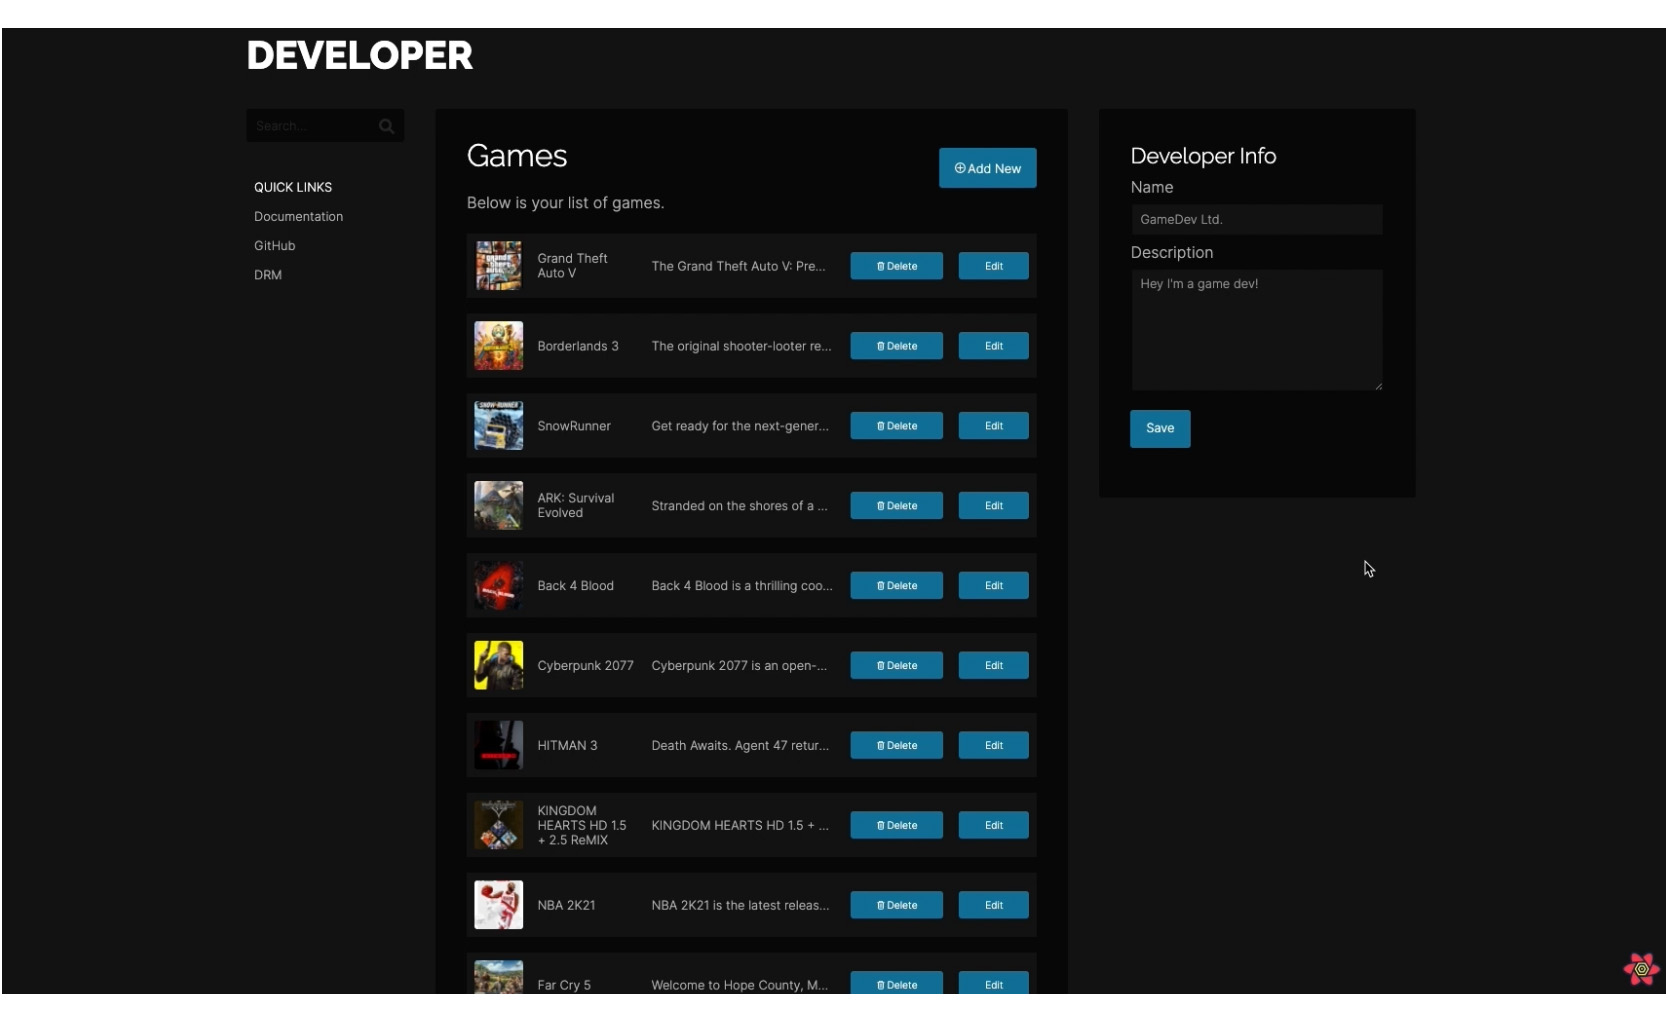
Task: Click Cyberpunk 2077 cover thumbnail
Action: point(498,666)
